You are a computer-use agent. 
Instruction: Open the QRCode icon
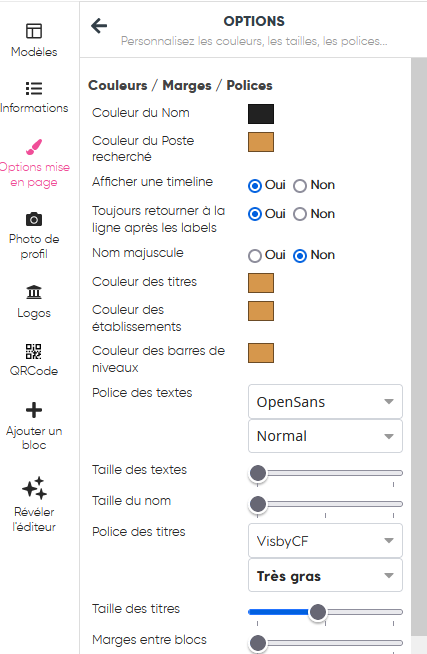click(x=34, y=351)
